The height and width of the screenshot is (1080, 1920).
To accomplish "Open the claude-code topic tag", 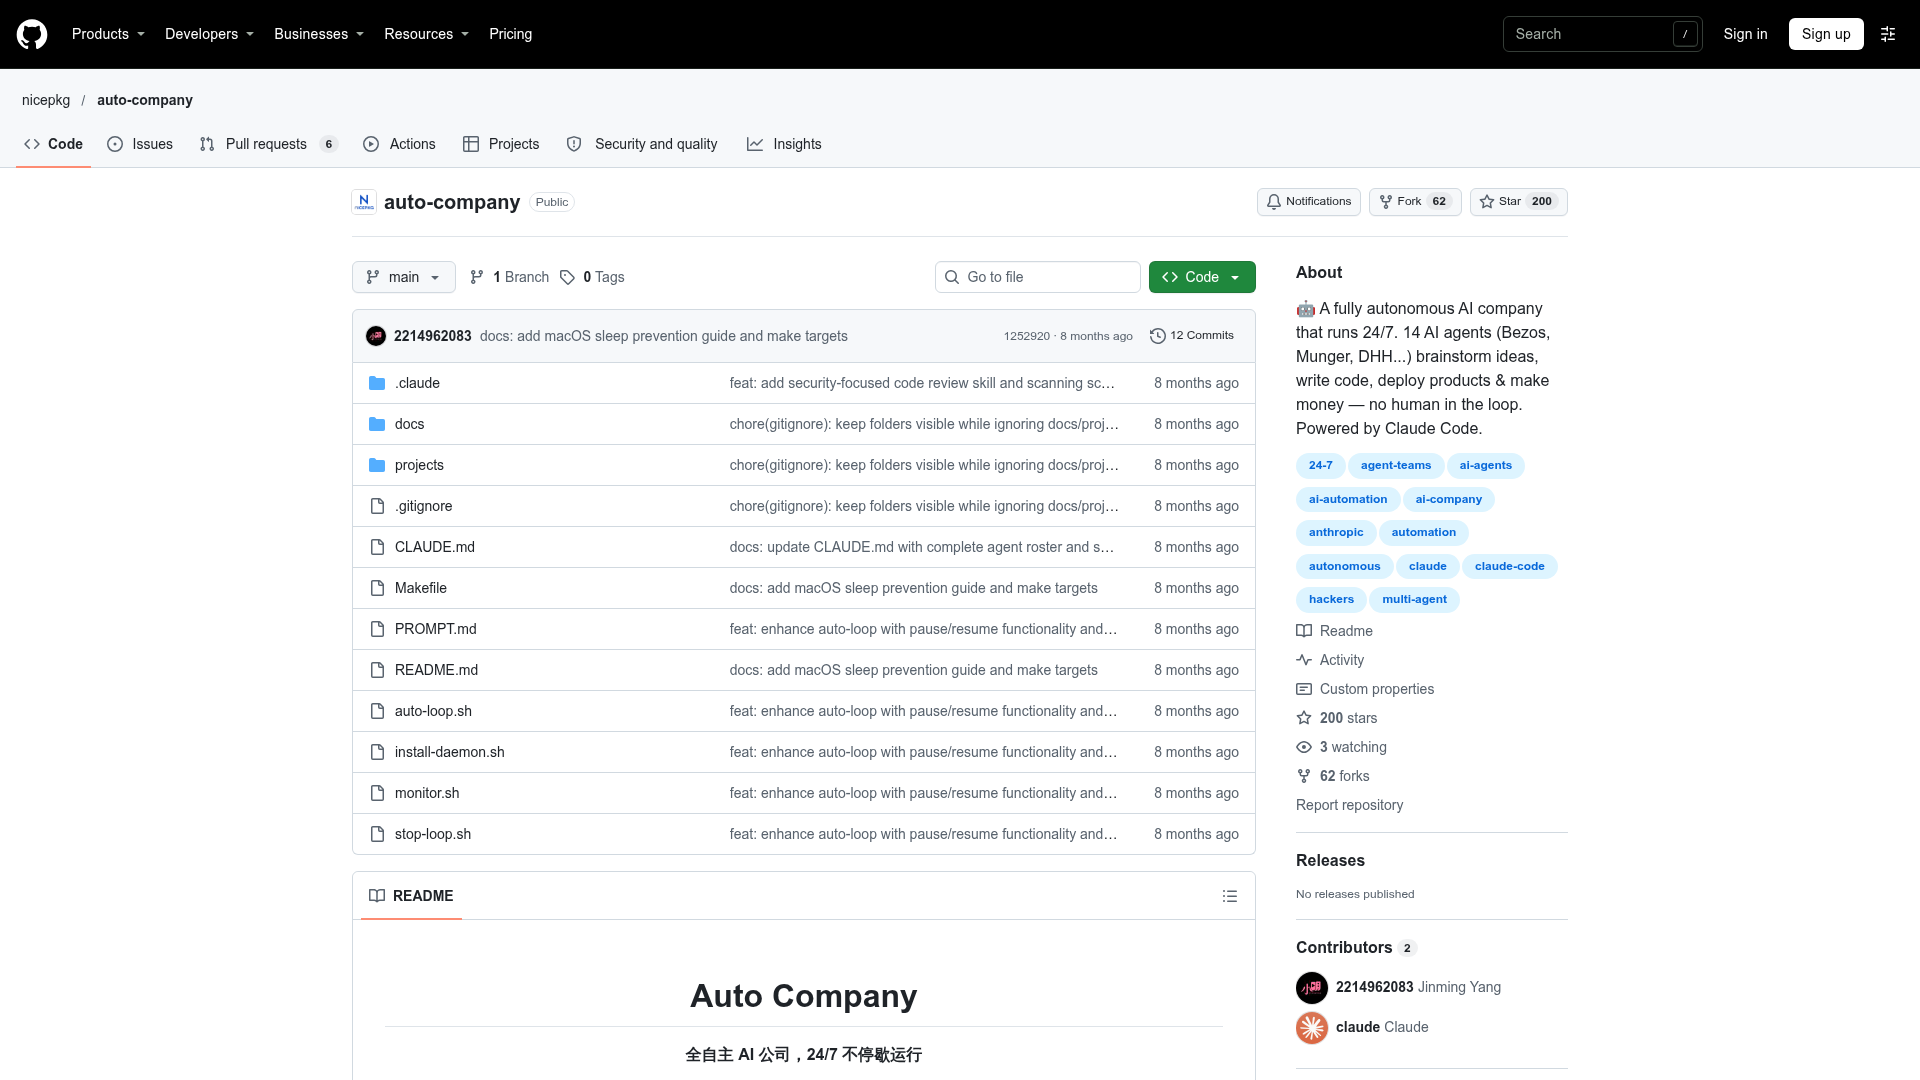I will [1509, 566].
